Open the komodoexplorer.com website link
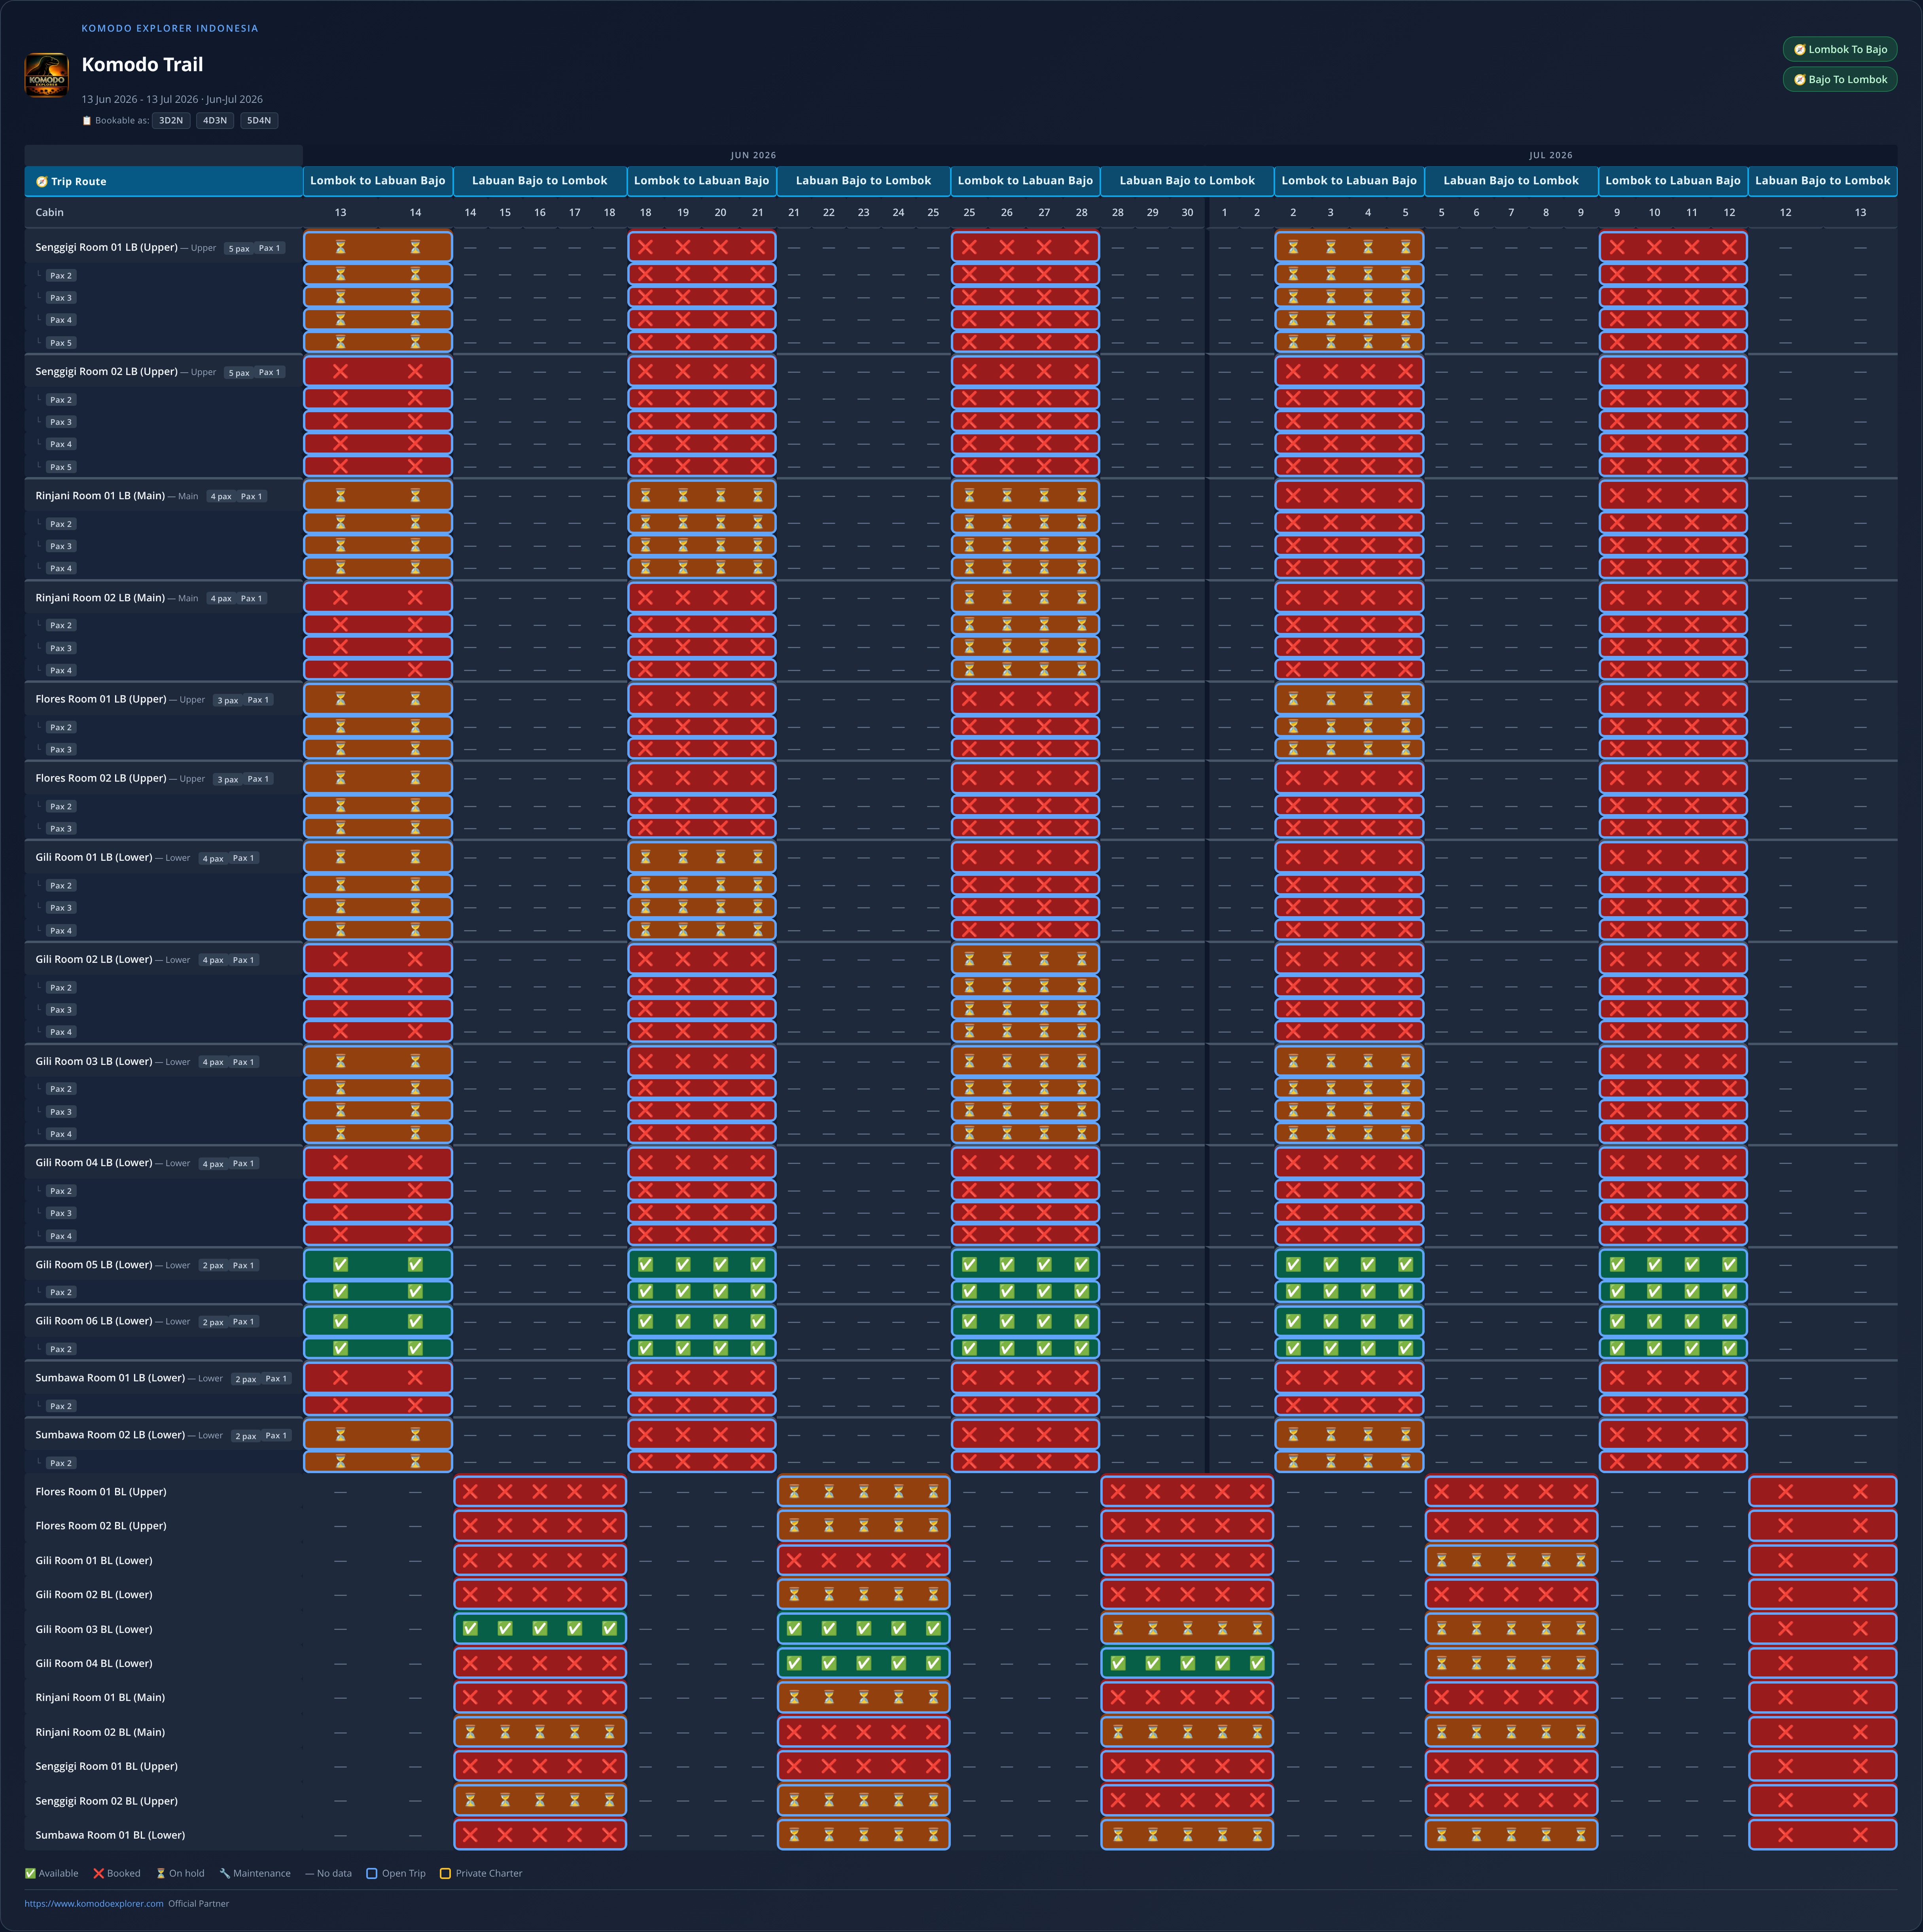The height and width of the screenshot is (1932, 1923). point(94,1904)
